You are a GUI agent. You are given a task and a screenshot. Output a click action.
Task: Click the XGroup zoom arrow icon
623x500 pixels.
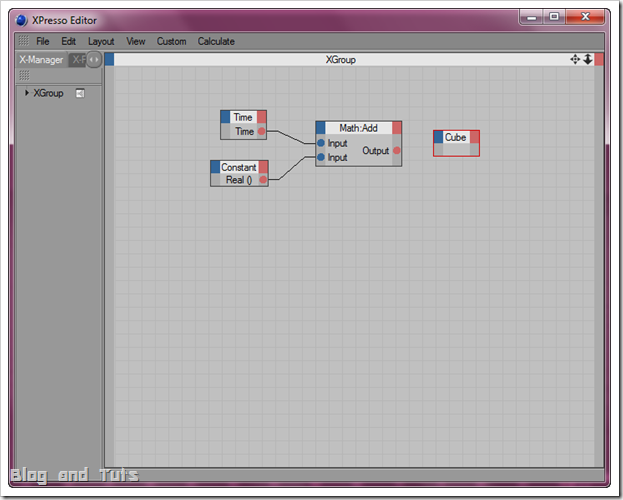(x=588, y=60)
